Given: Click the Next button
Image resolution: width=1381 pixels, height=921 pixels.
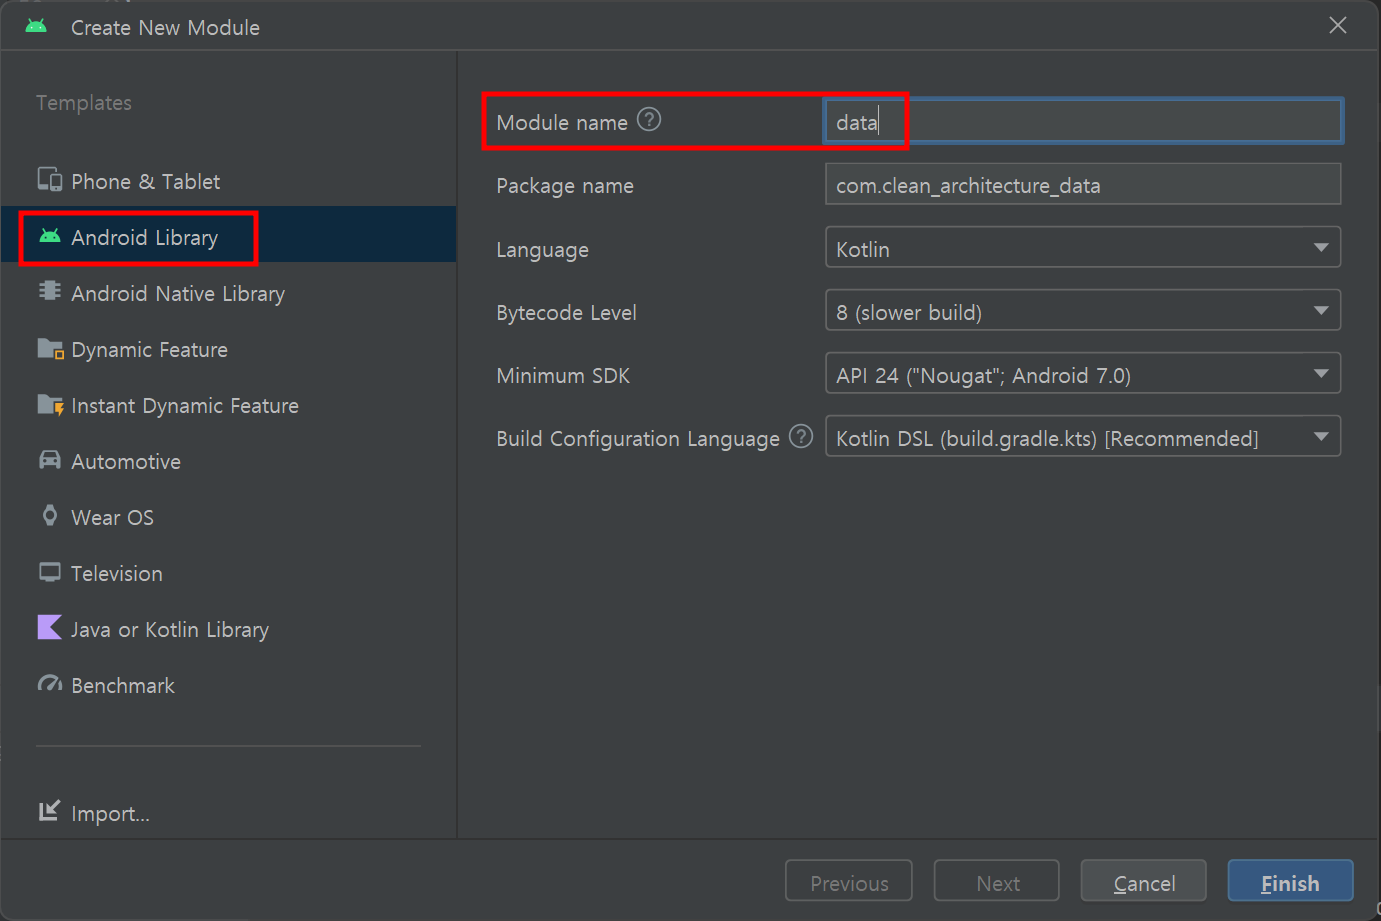Looking at the screenshot, I should coord(997,882).
